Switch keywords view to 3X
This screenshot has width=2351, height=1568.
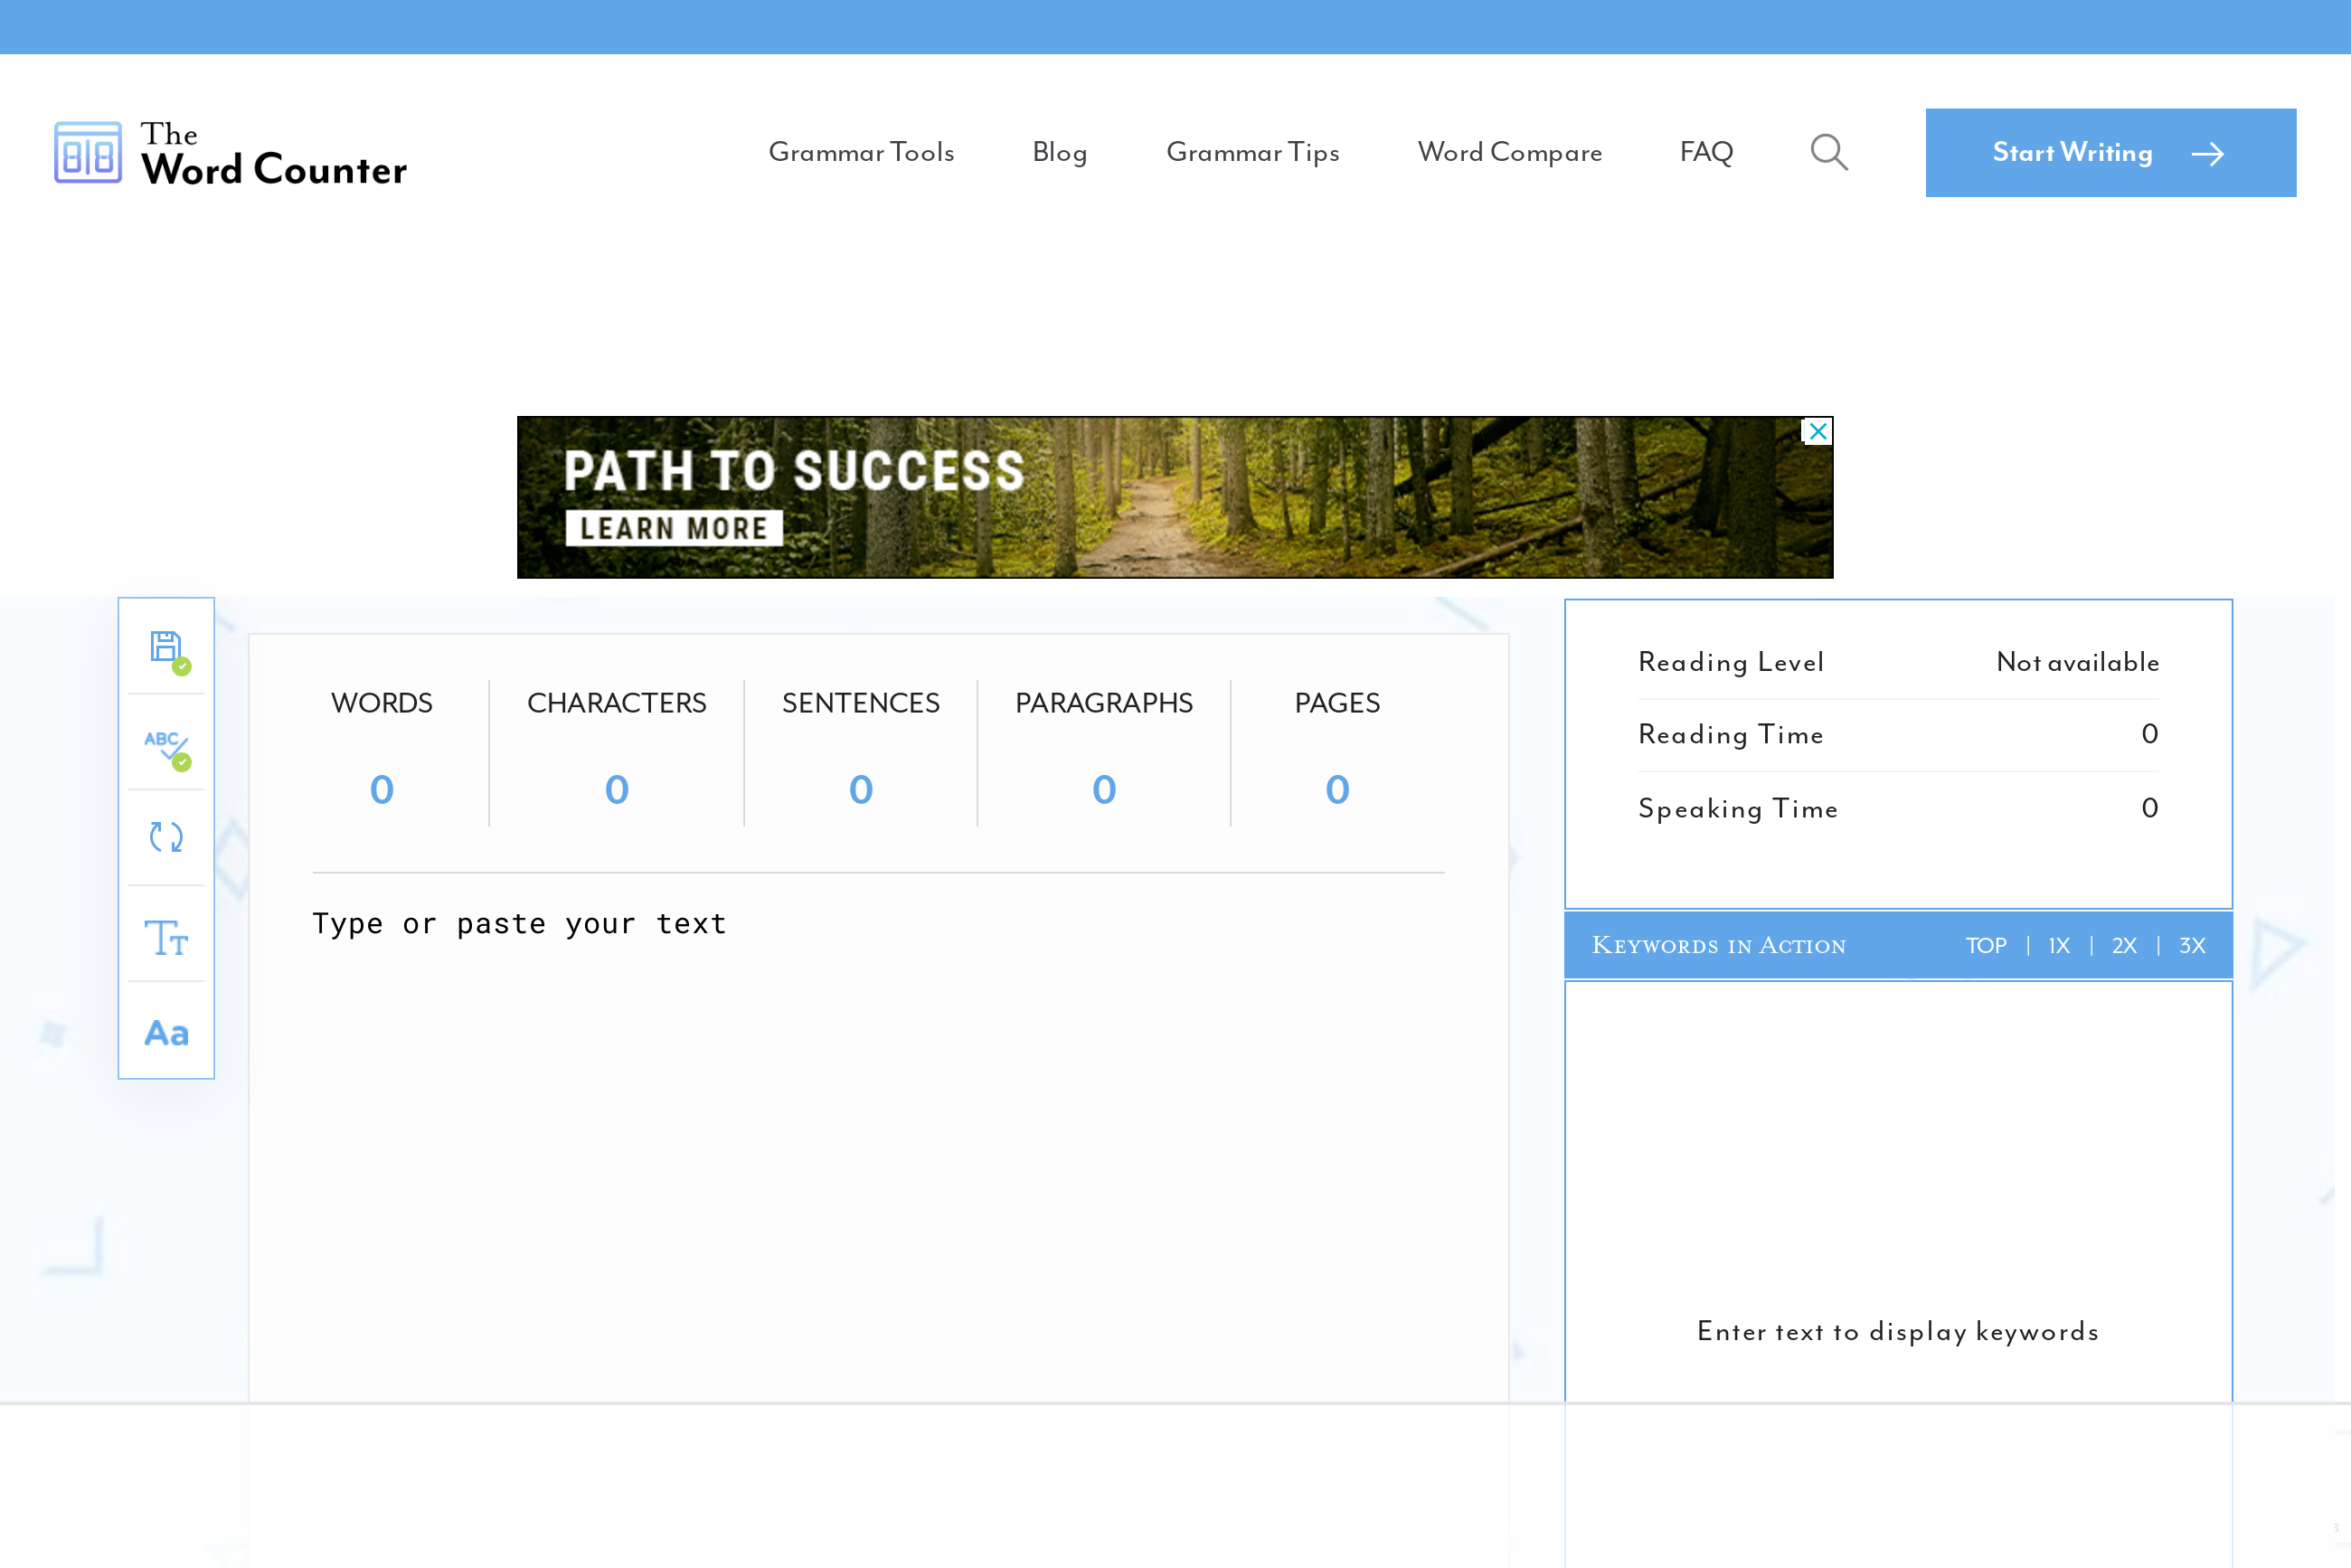click(2192, 946)
